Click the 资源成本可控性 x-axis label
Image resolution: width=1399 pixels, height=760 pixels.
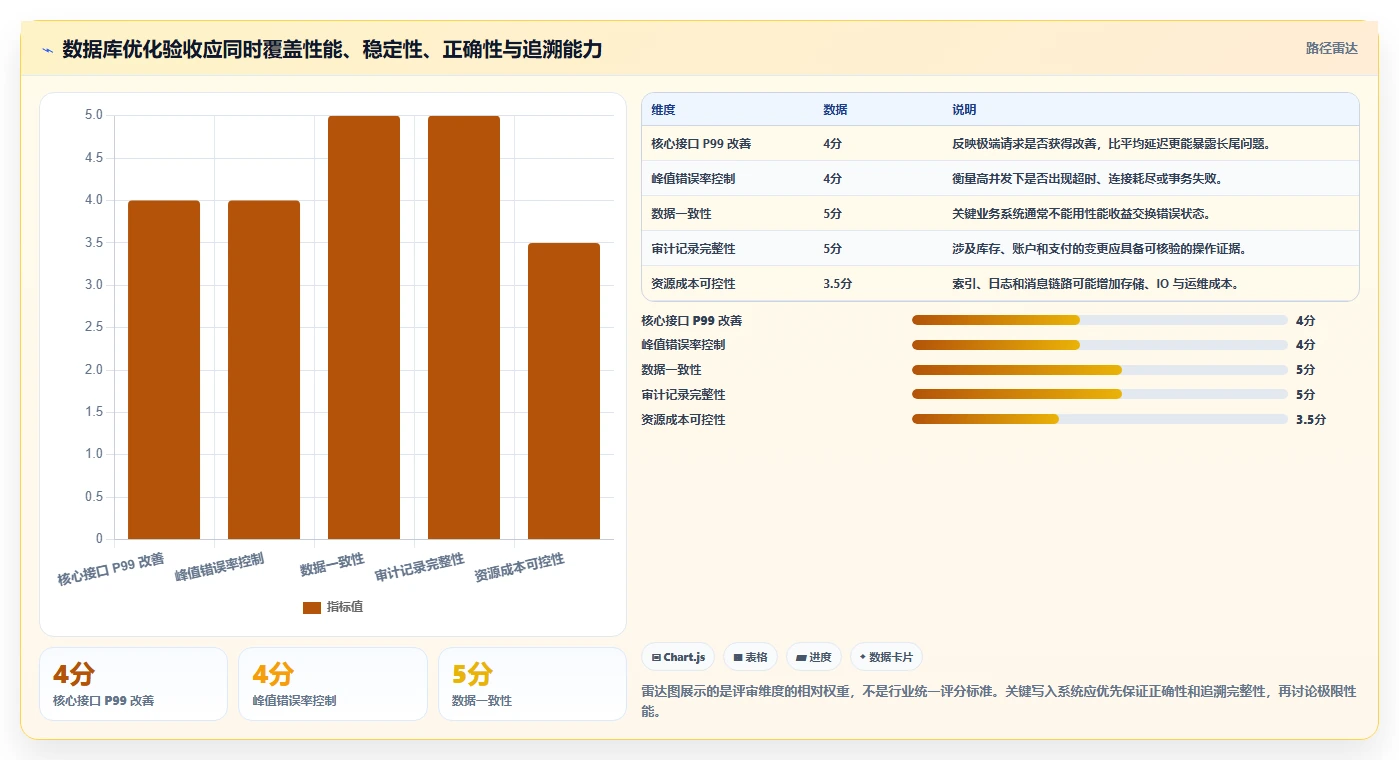[x=519, y=568]
